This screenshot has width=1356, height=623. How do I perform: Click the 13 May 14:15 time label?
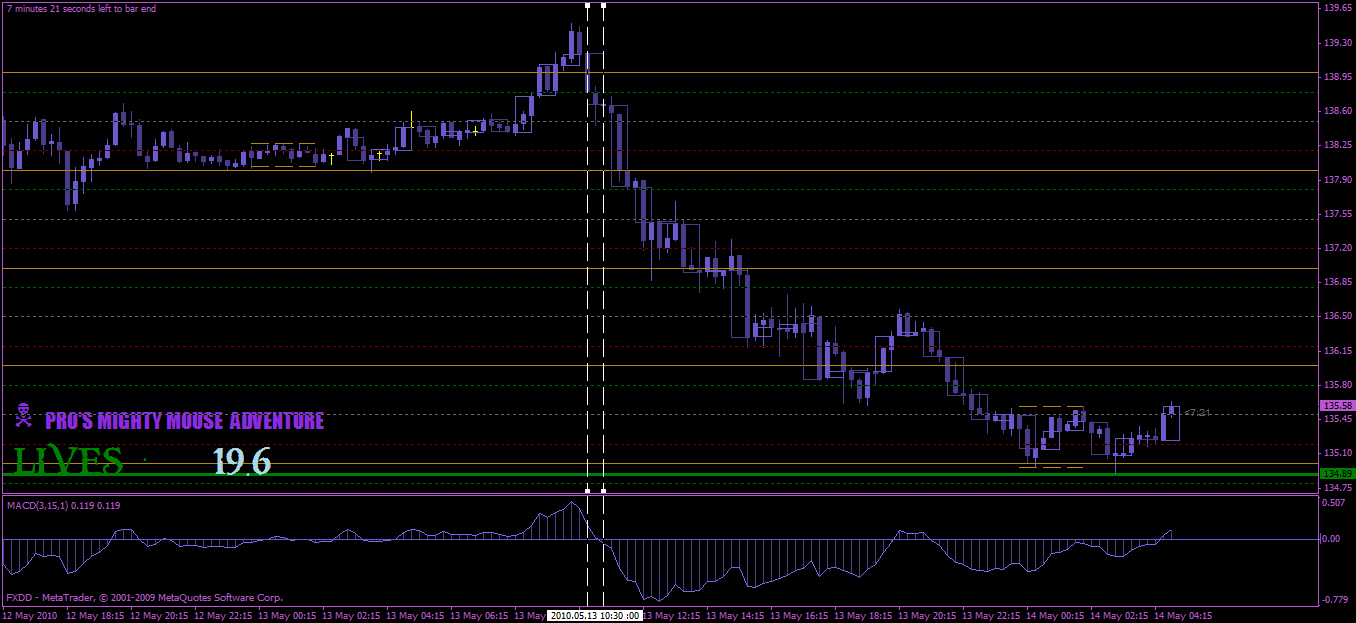[x=737, y=616]
